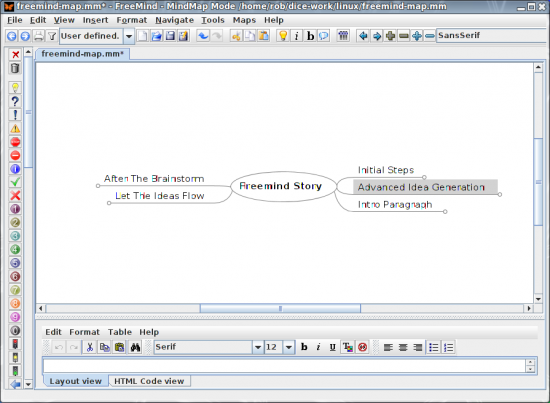Open the SansSerif font combo box
The image size is (550, 403).
point(492,36)
